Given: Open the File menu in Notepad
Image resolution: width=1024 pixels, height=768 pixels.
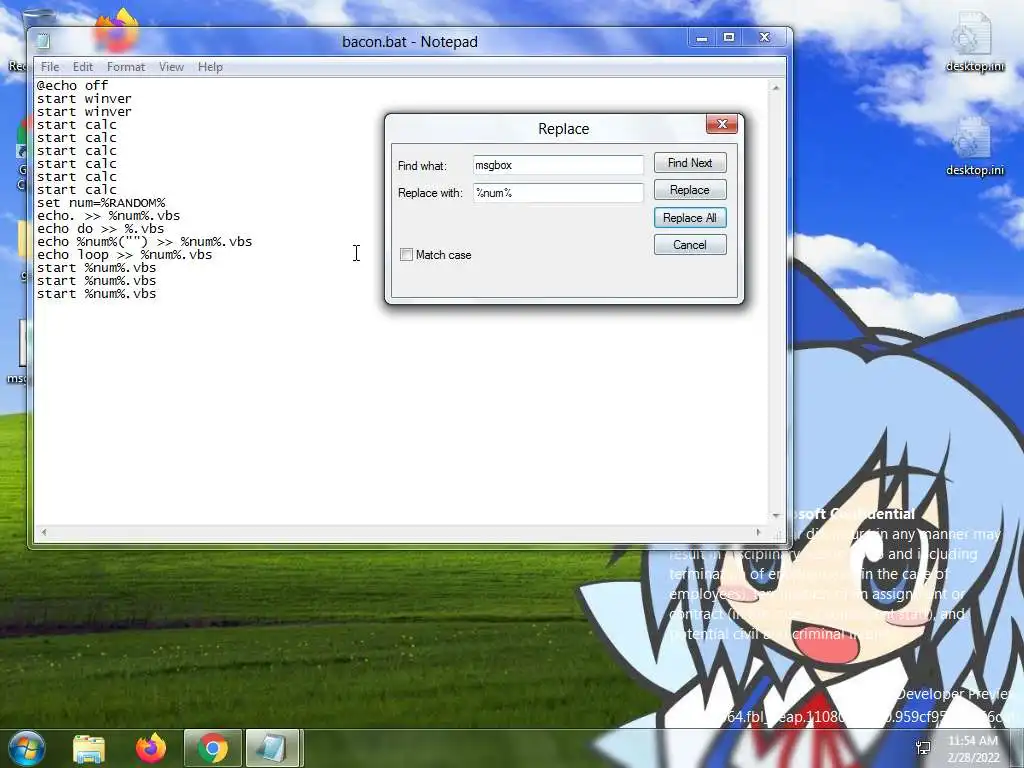Looking at the screenshot, I should point(50,67).
